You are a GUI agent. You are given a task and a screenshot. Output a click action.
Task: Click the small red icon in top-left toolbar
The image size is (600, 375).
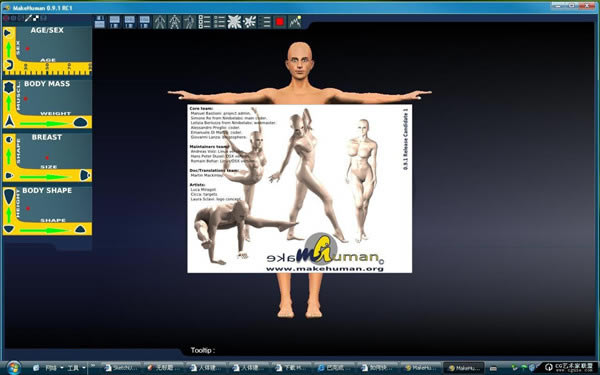(x=6, y=18)
